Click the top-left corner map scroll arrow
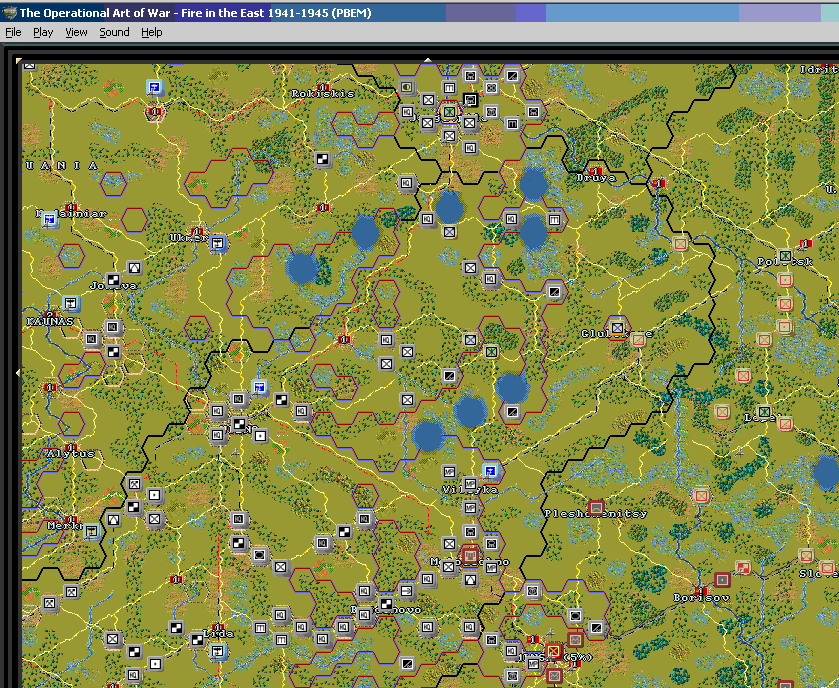This screenshot has height=688, width=839. (x=19, y=61)
